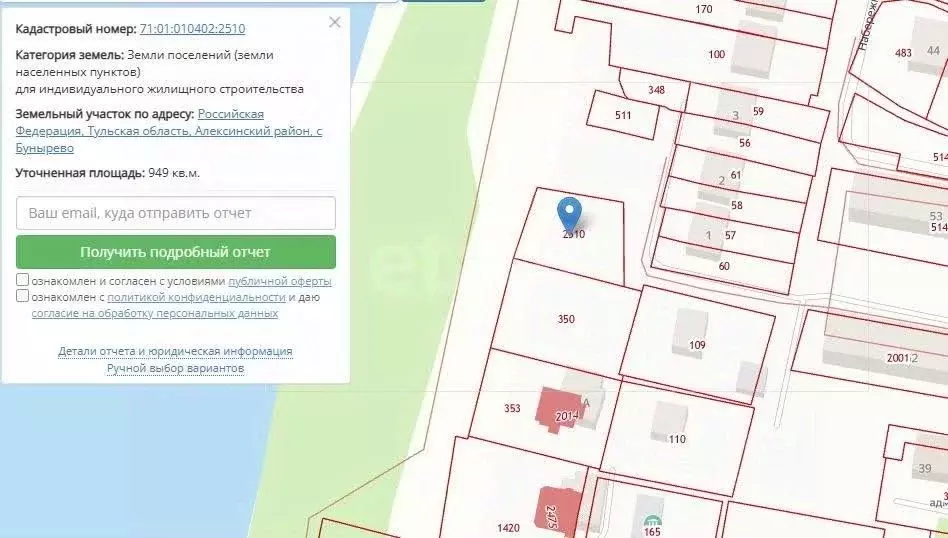Select parcel 110 on the map

(677, 439)
